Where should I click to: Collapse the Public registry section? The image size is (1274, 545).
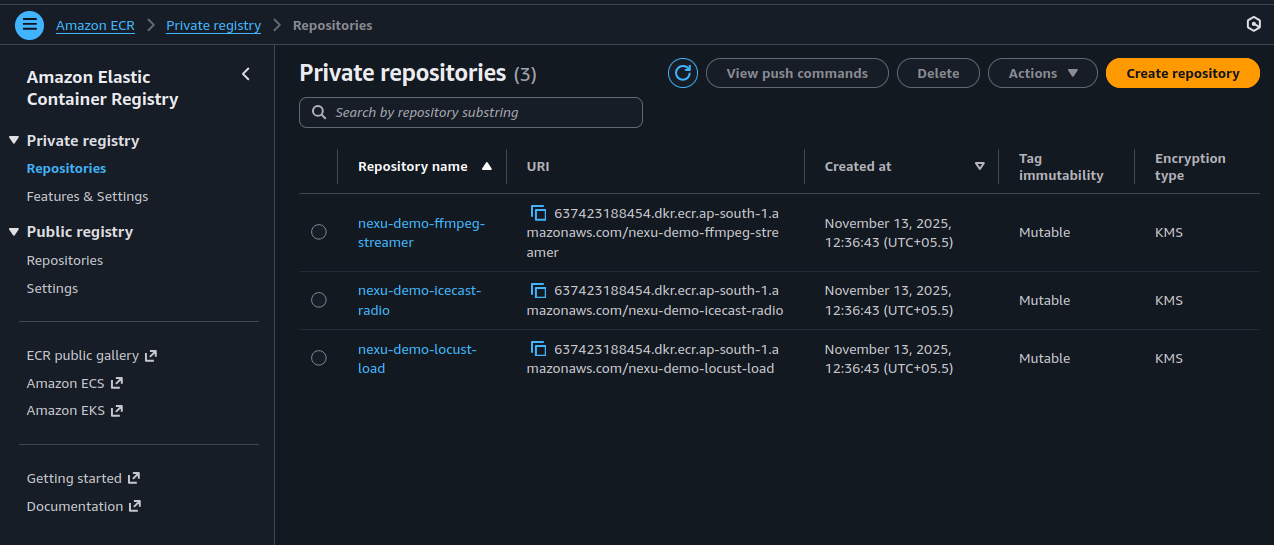(x=14, y=232)
